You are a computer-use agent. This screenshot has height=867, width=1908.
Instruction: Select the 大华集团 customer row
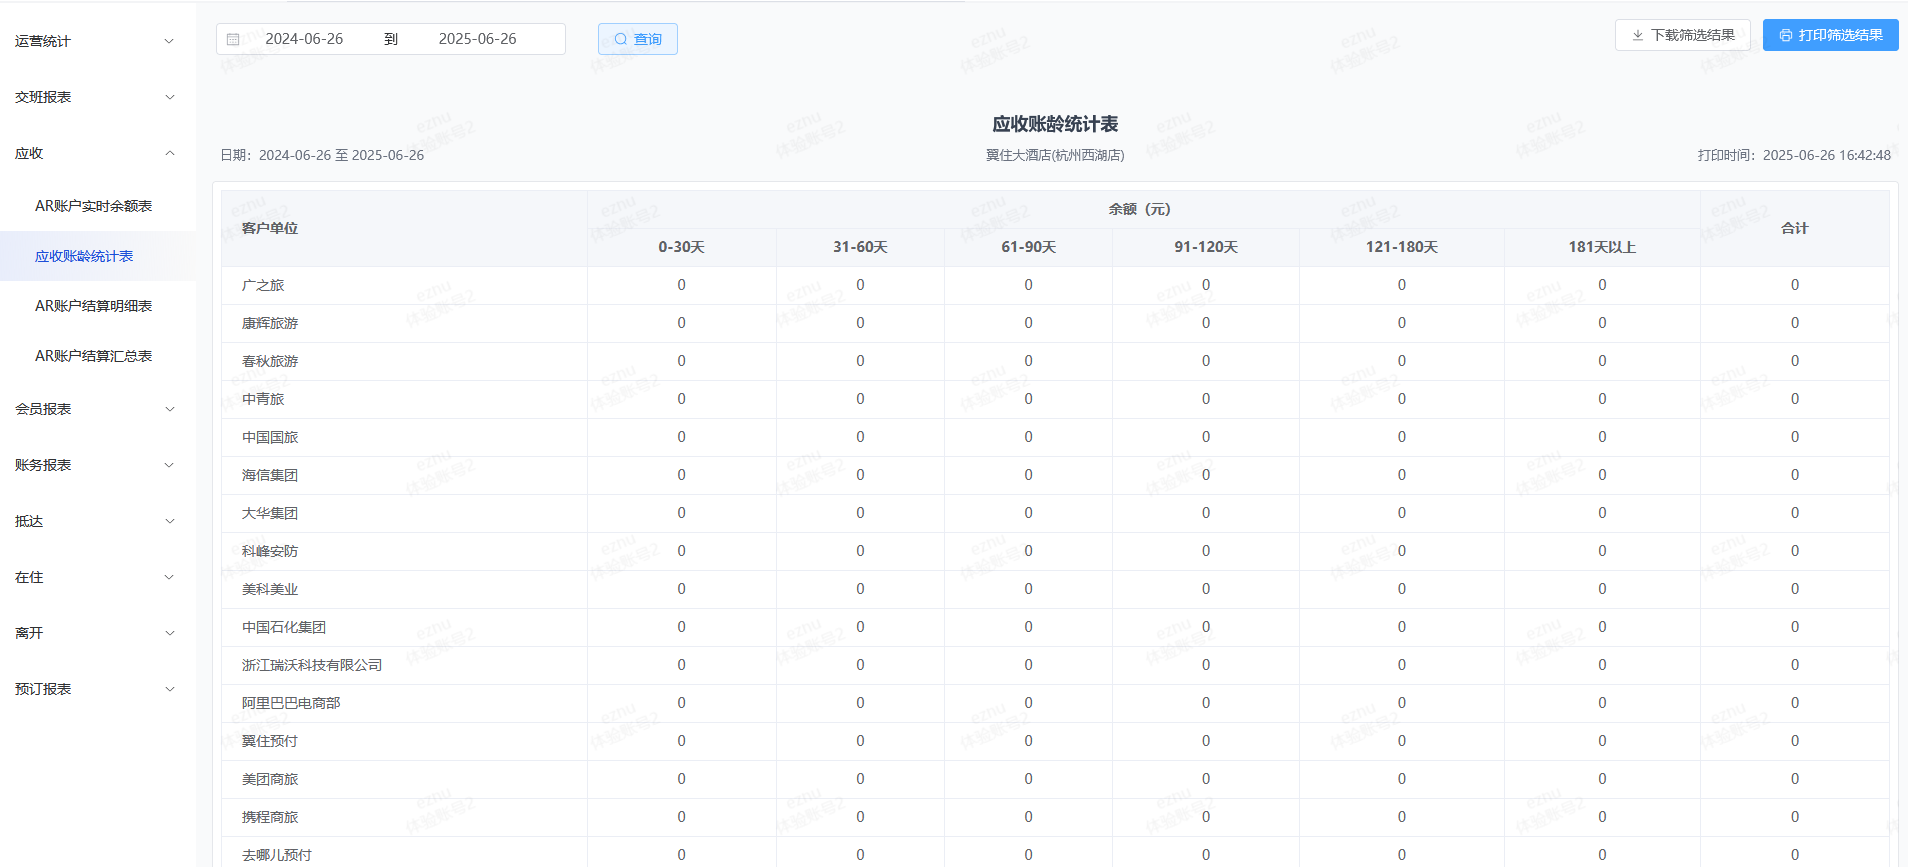tap(1055, 513)
